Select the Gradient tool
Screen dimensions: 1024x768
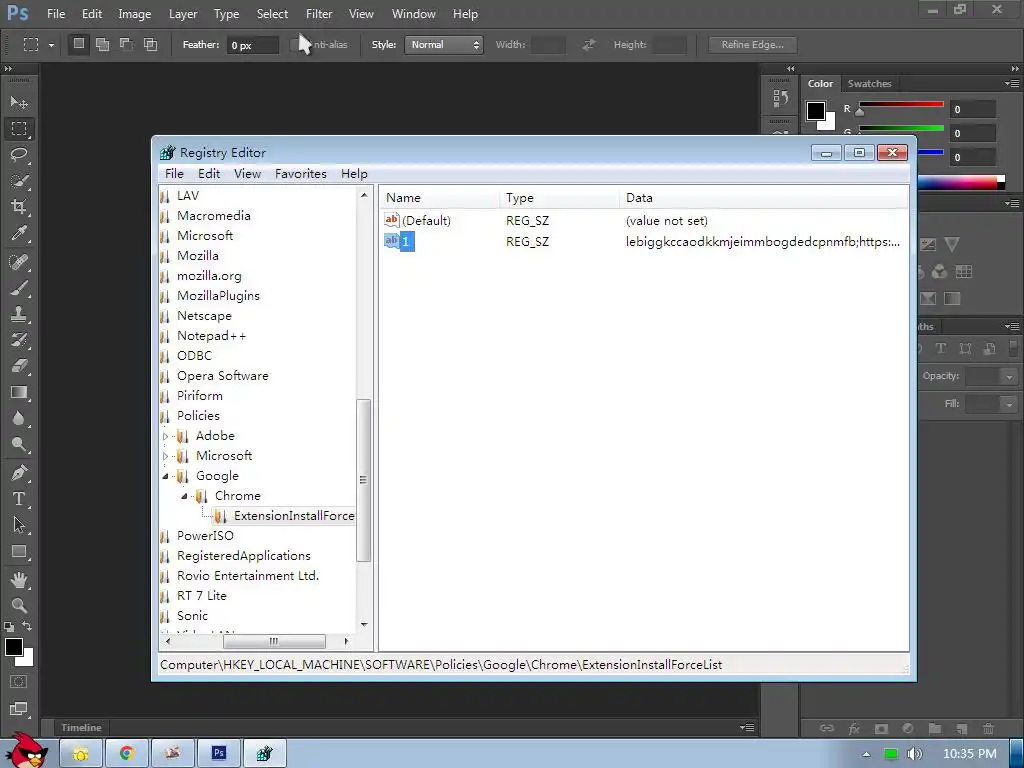(x=19, y=392)
